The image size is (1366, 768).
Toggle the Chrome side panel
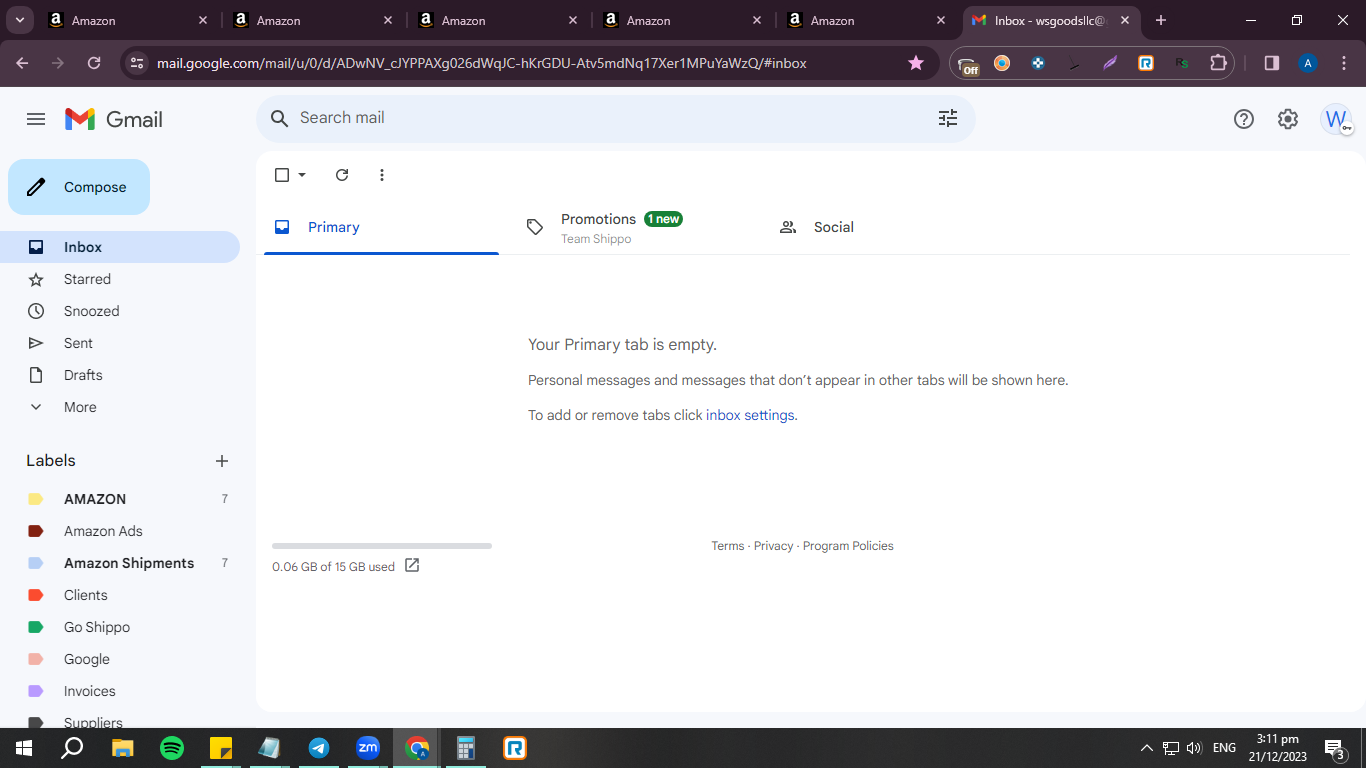(1272, 63)
